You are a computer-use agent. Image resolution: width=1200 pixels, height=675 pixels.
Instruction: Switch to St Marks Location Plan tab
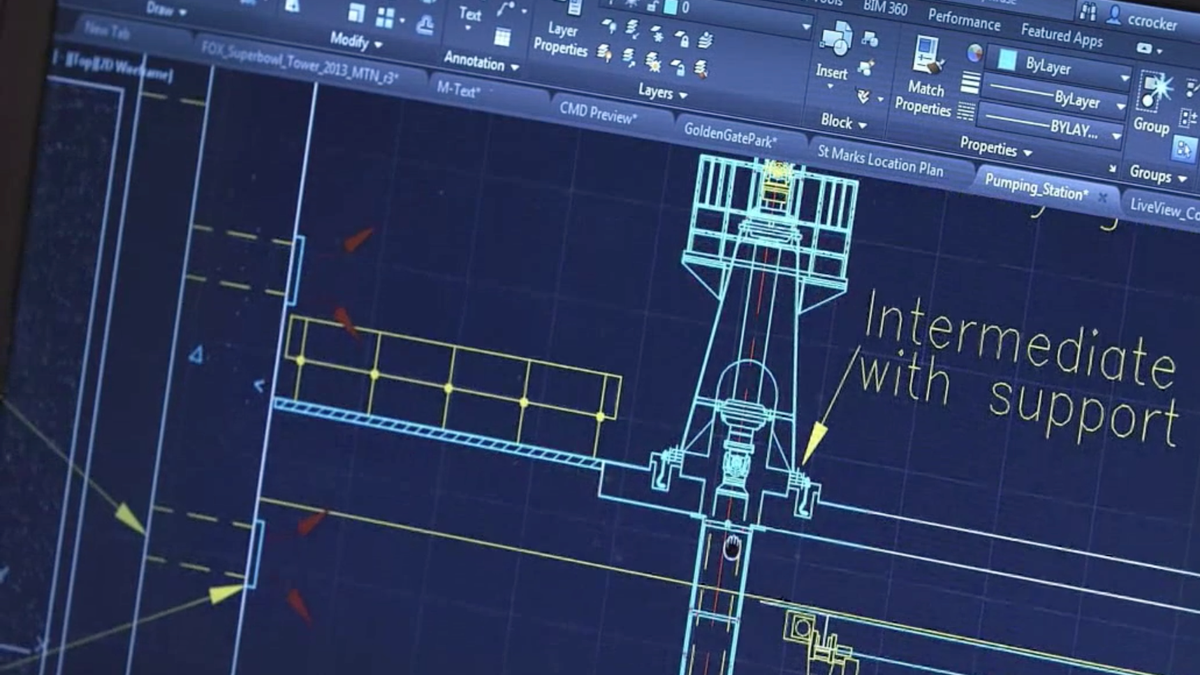point(880,162)
